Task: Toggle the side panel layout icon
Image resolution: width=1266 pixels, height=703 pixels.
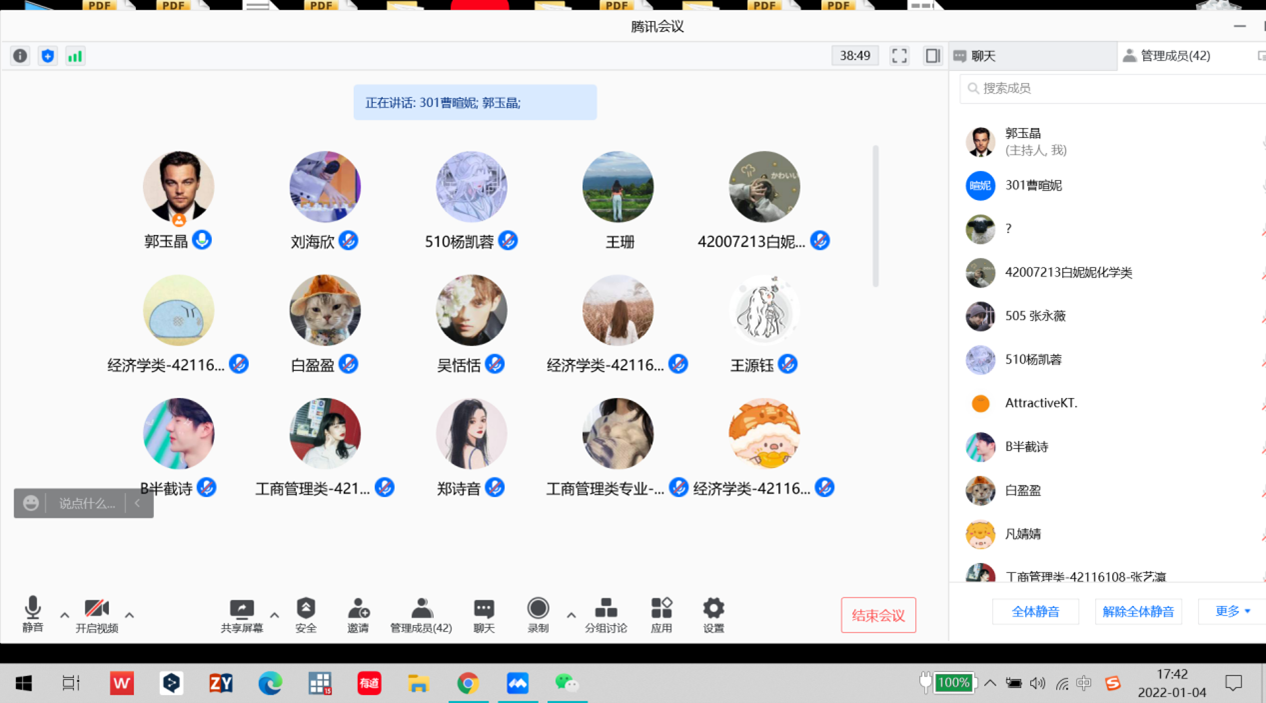Action: click(932, 56)
